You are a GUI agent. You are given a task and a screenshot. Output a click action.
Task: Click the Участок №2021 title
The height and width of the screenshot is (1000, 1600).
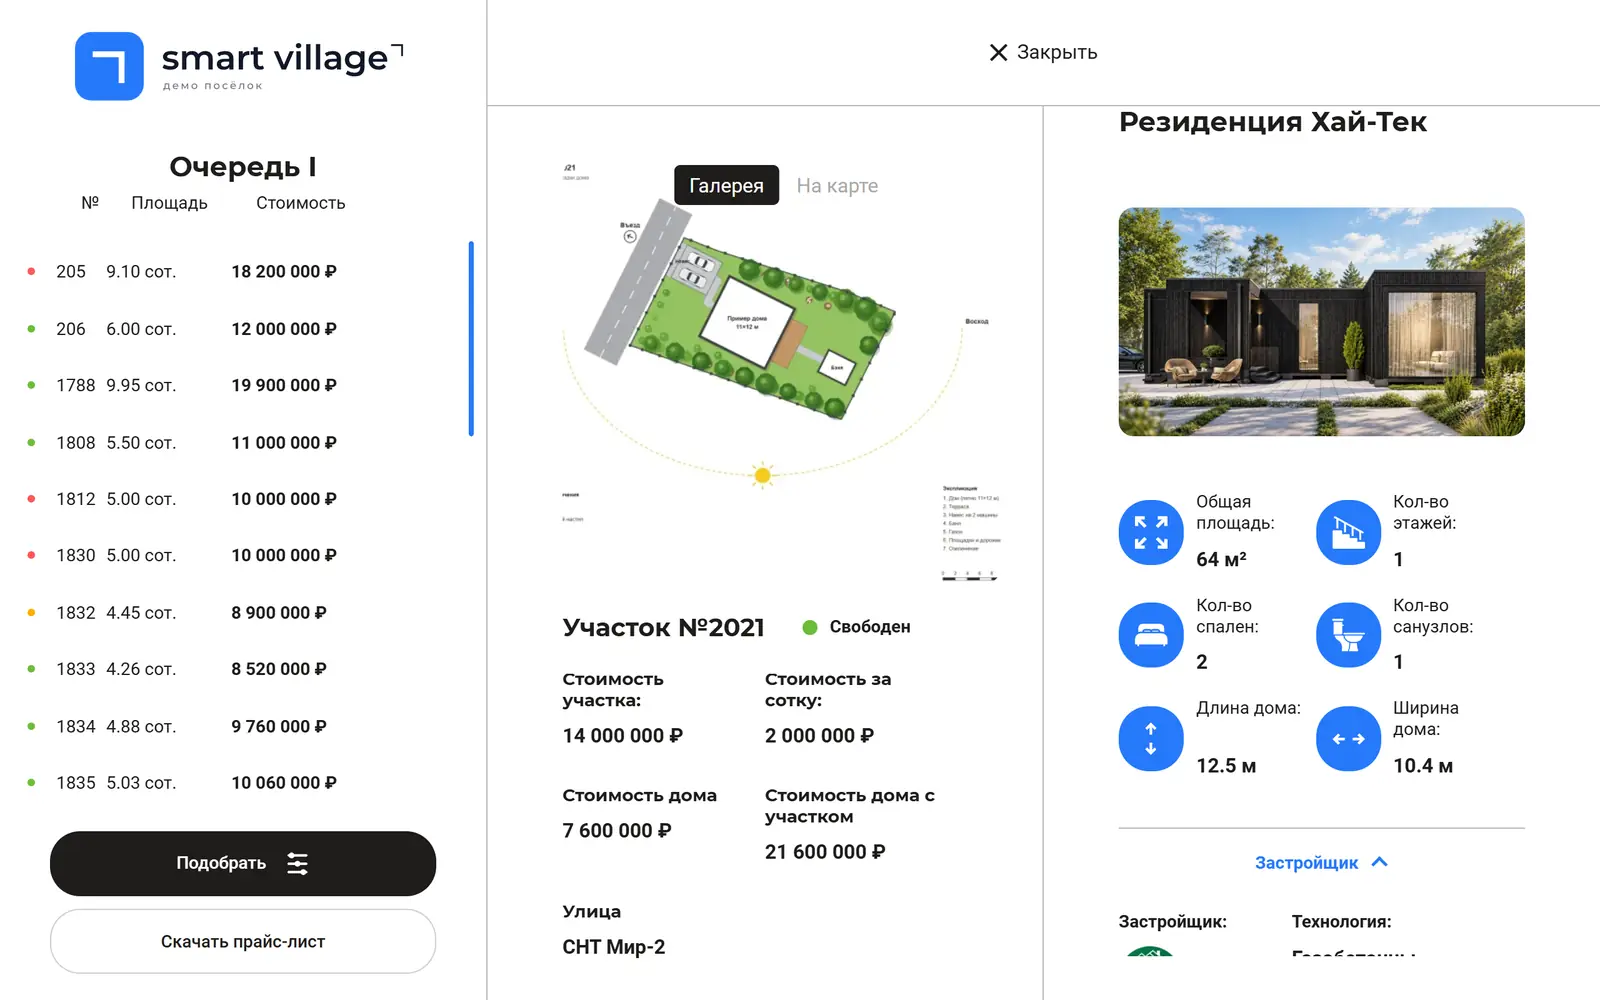(x=663, y=627)
